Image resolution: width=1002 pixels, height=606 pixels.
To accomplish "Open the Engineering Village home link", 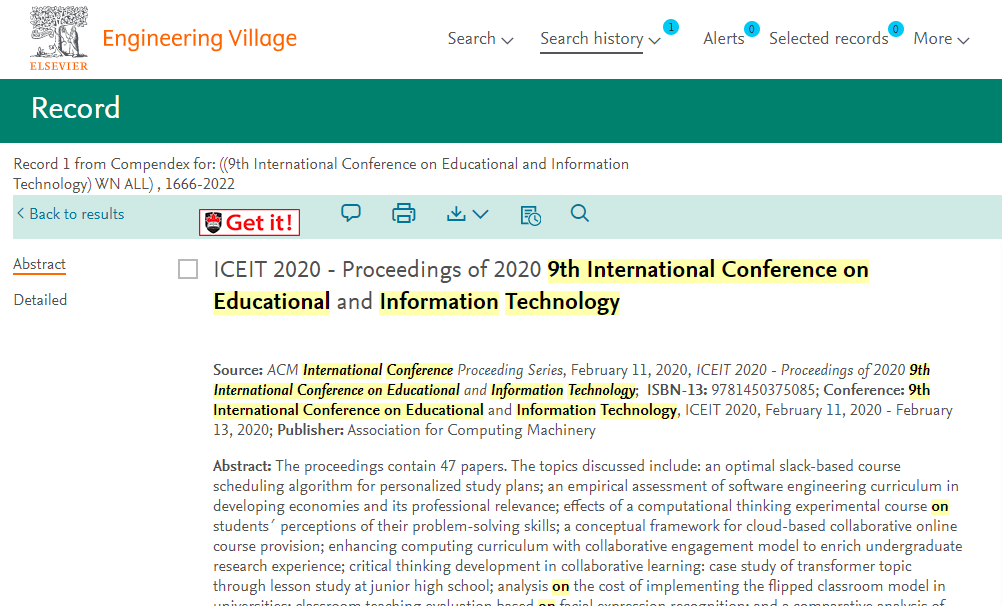I will point(199,38).
